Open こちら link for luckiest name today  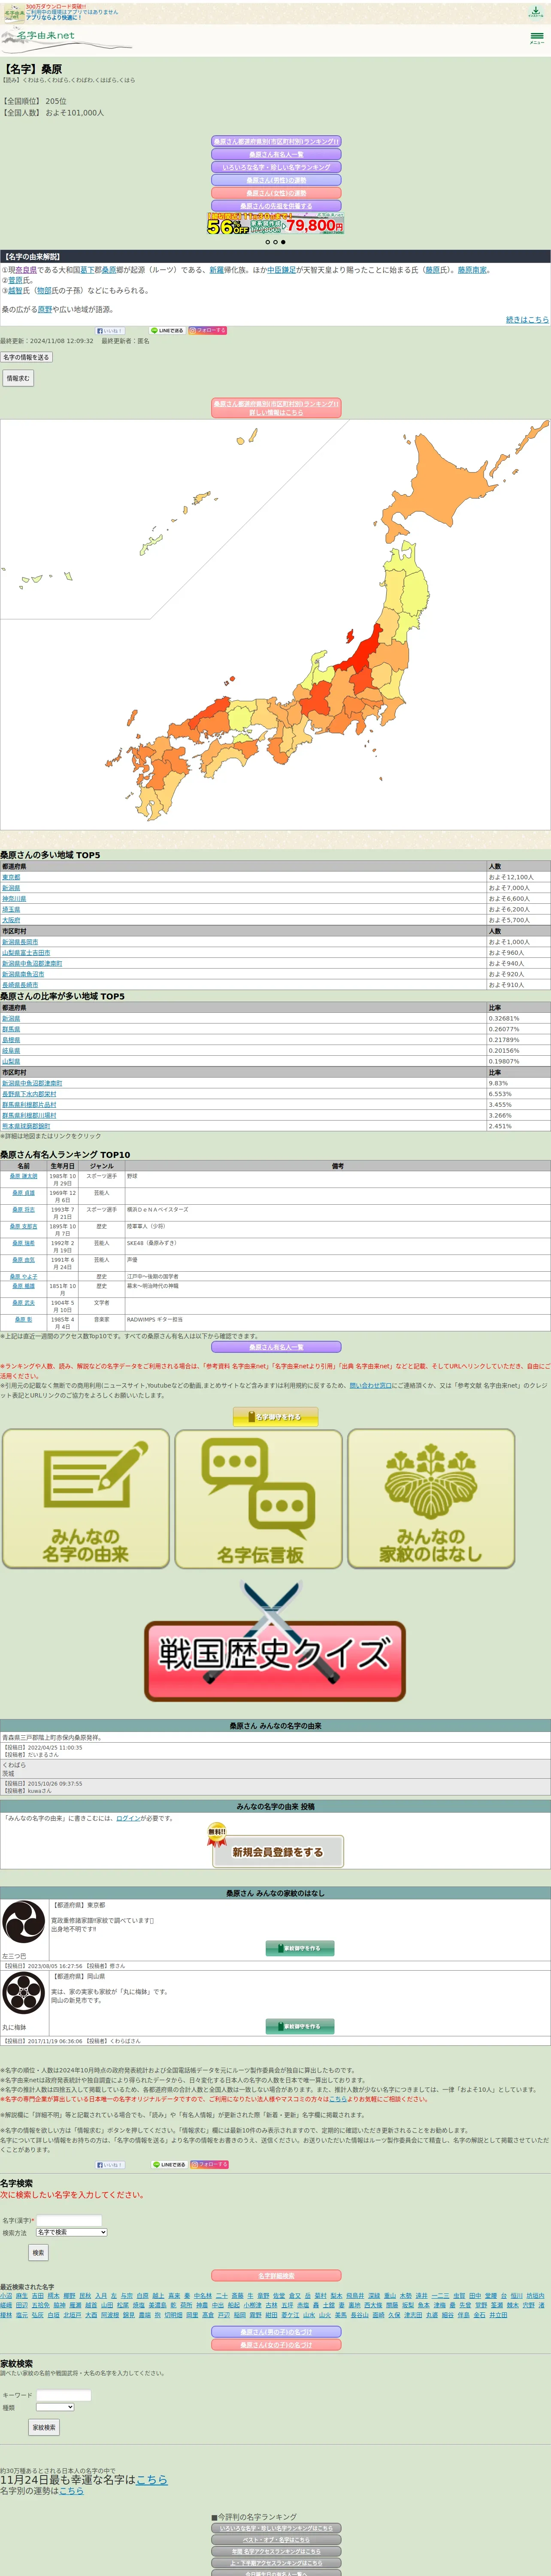coord(152,2479)
